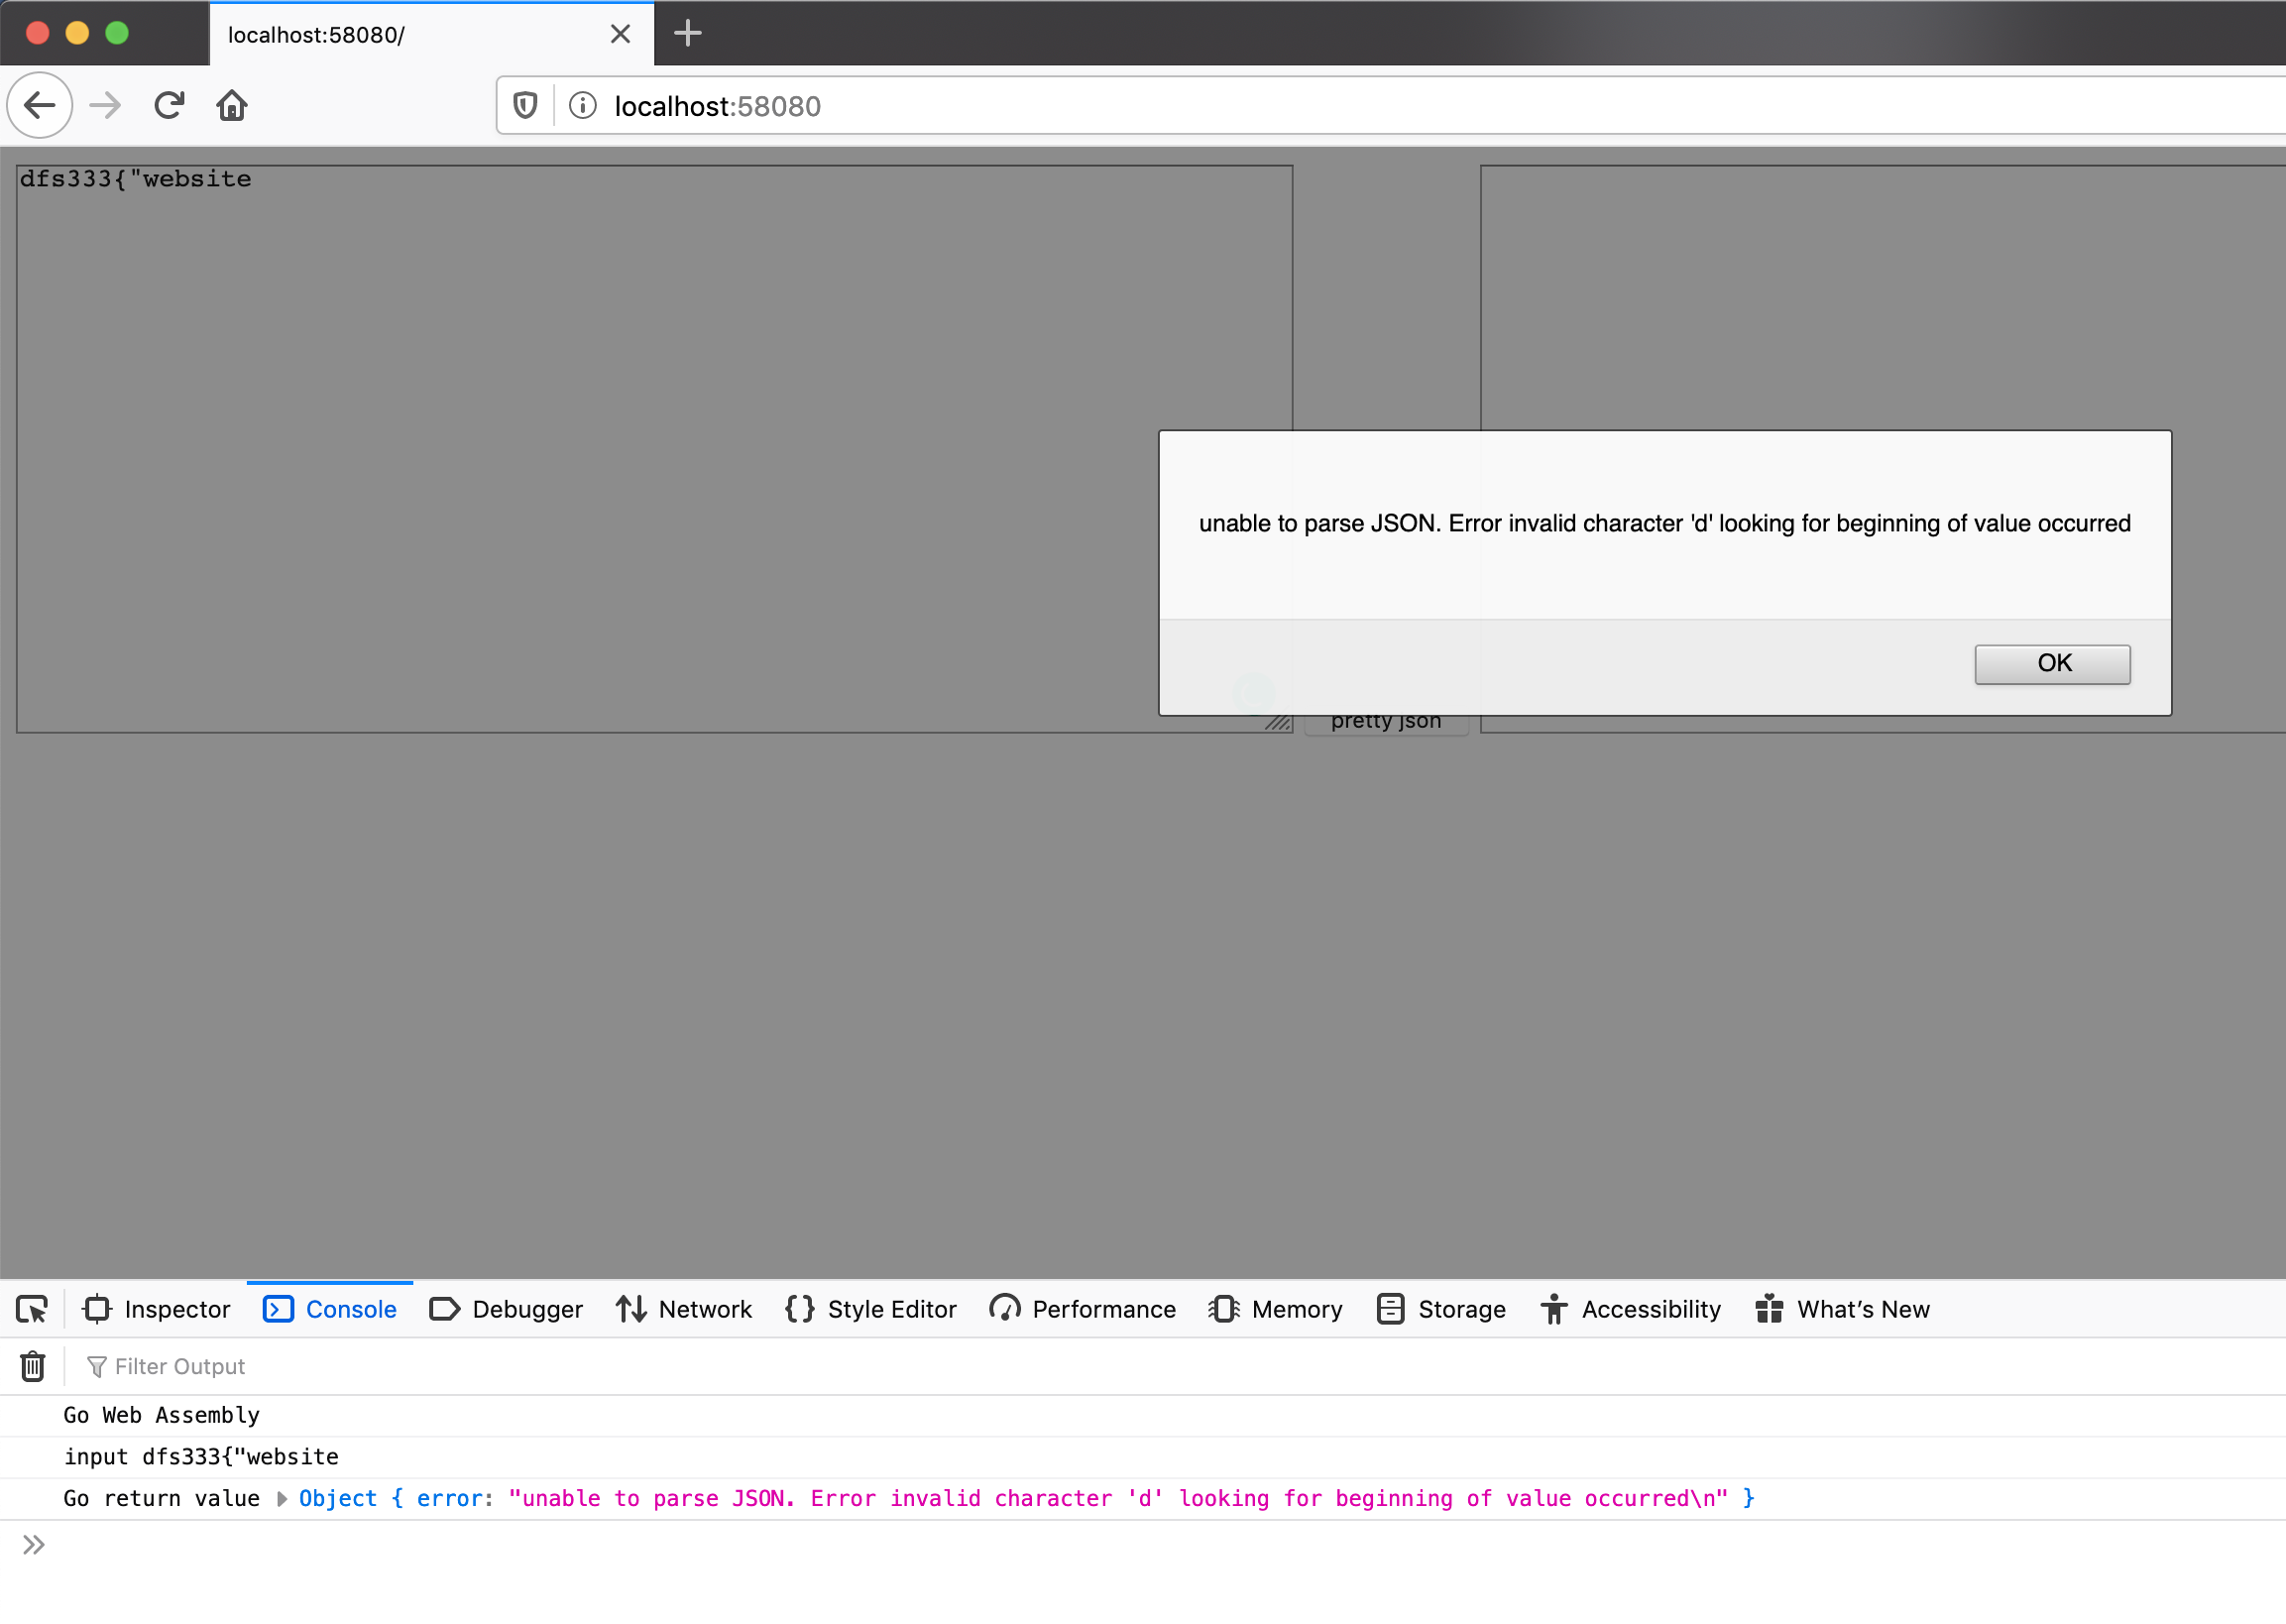Click the pretty json button
Screen dimensions: 2286x1624
coord(1386,719)
